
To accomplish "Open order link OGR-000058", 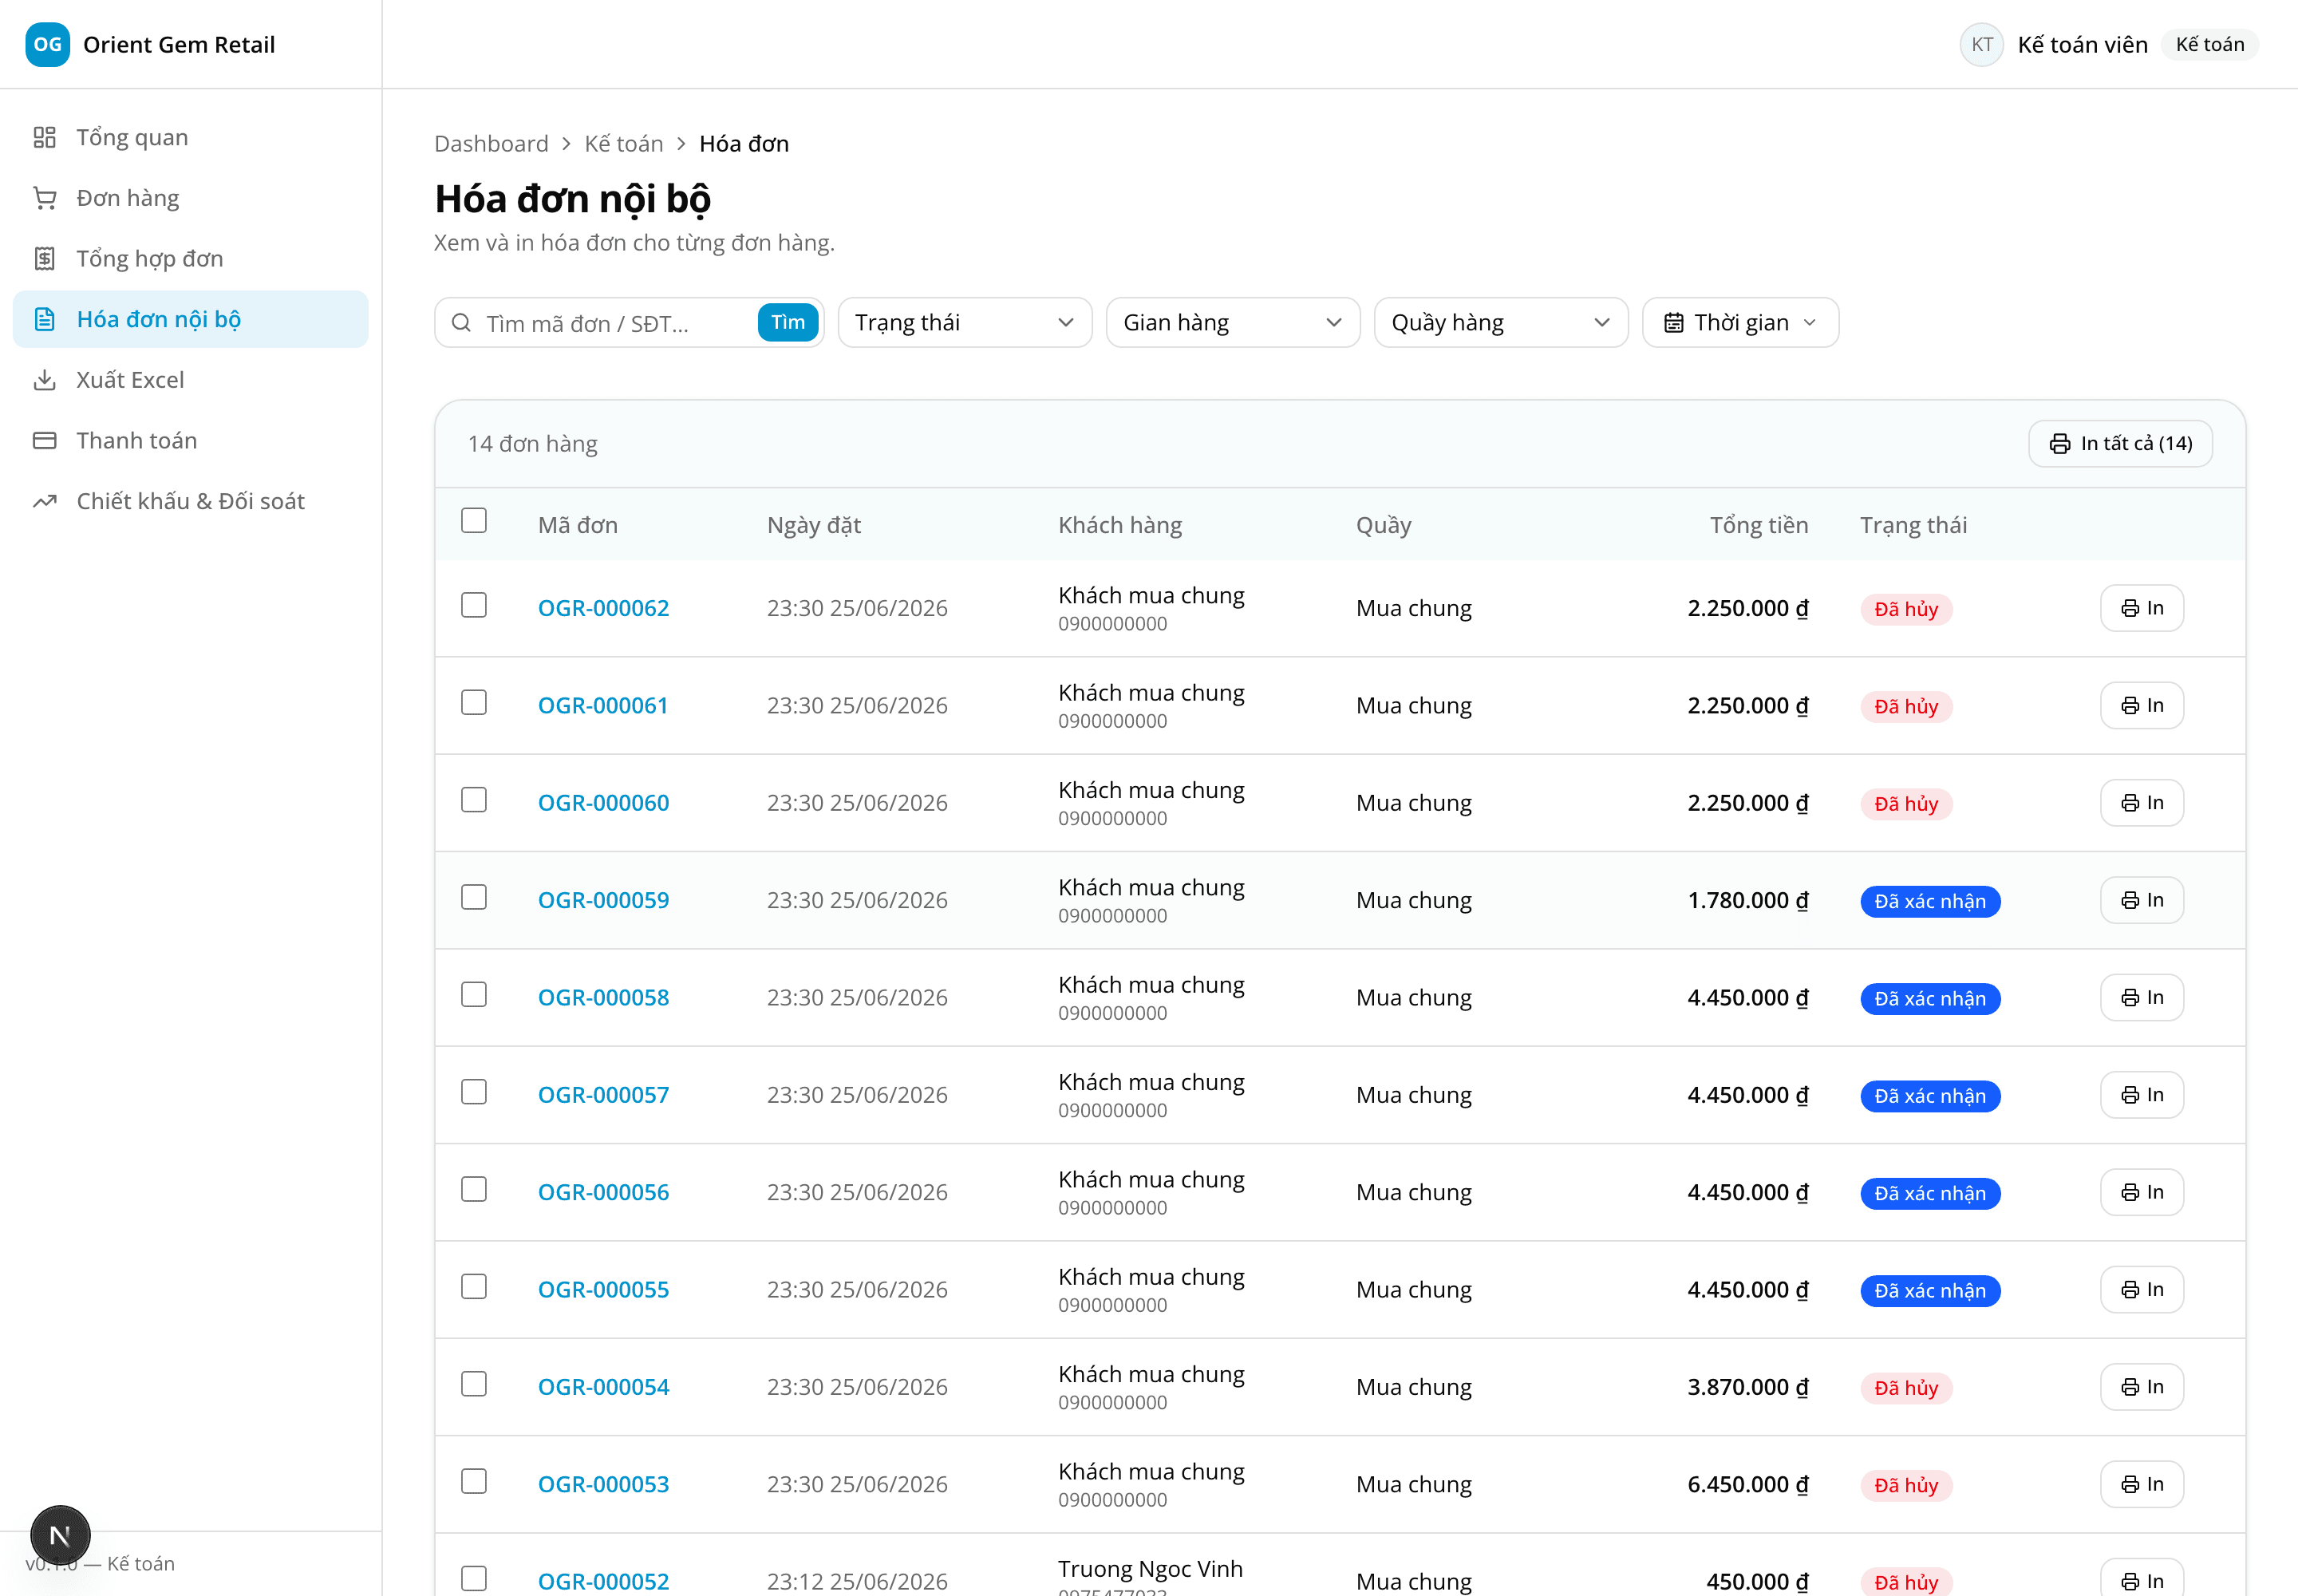I will [603, 998].
